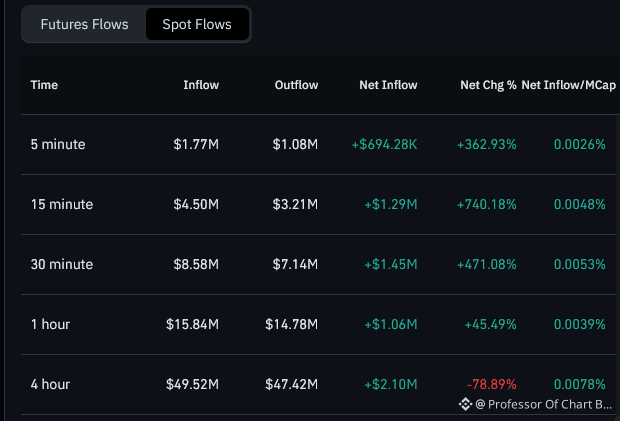
Task: Click the +740.18% net change value
Action: (x=486, y=204)
